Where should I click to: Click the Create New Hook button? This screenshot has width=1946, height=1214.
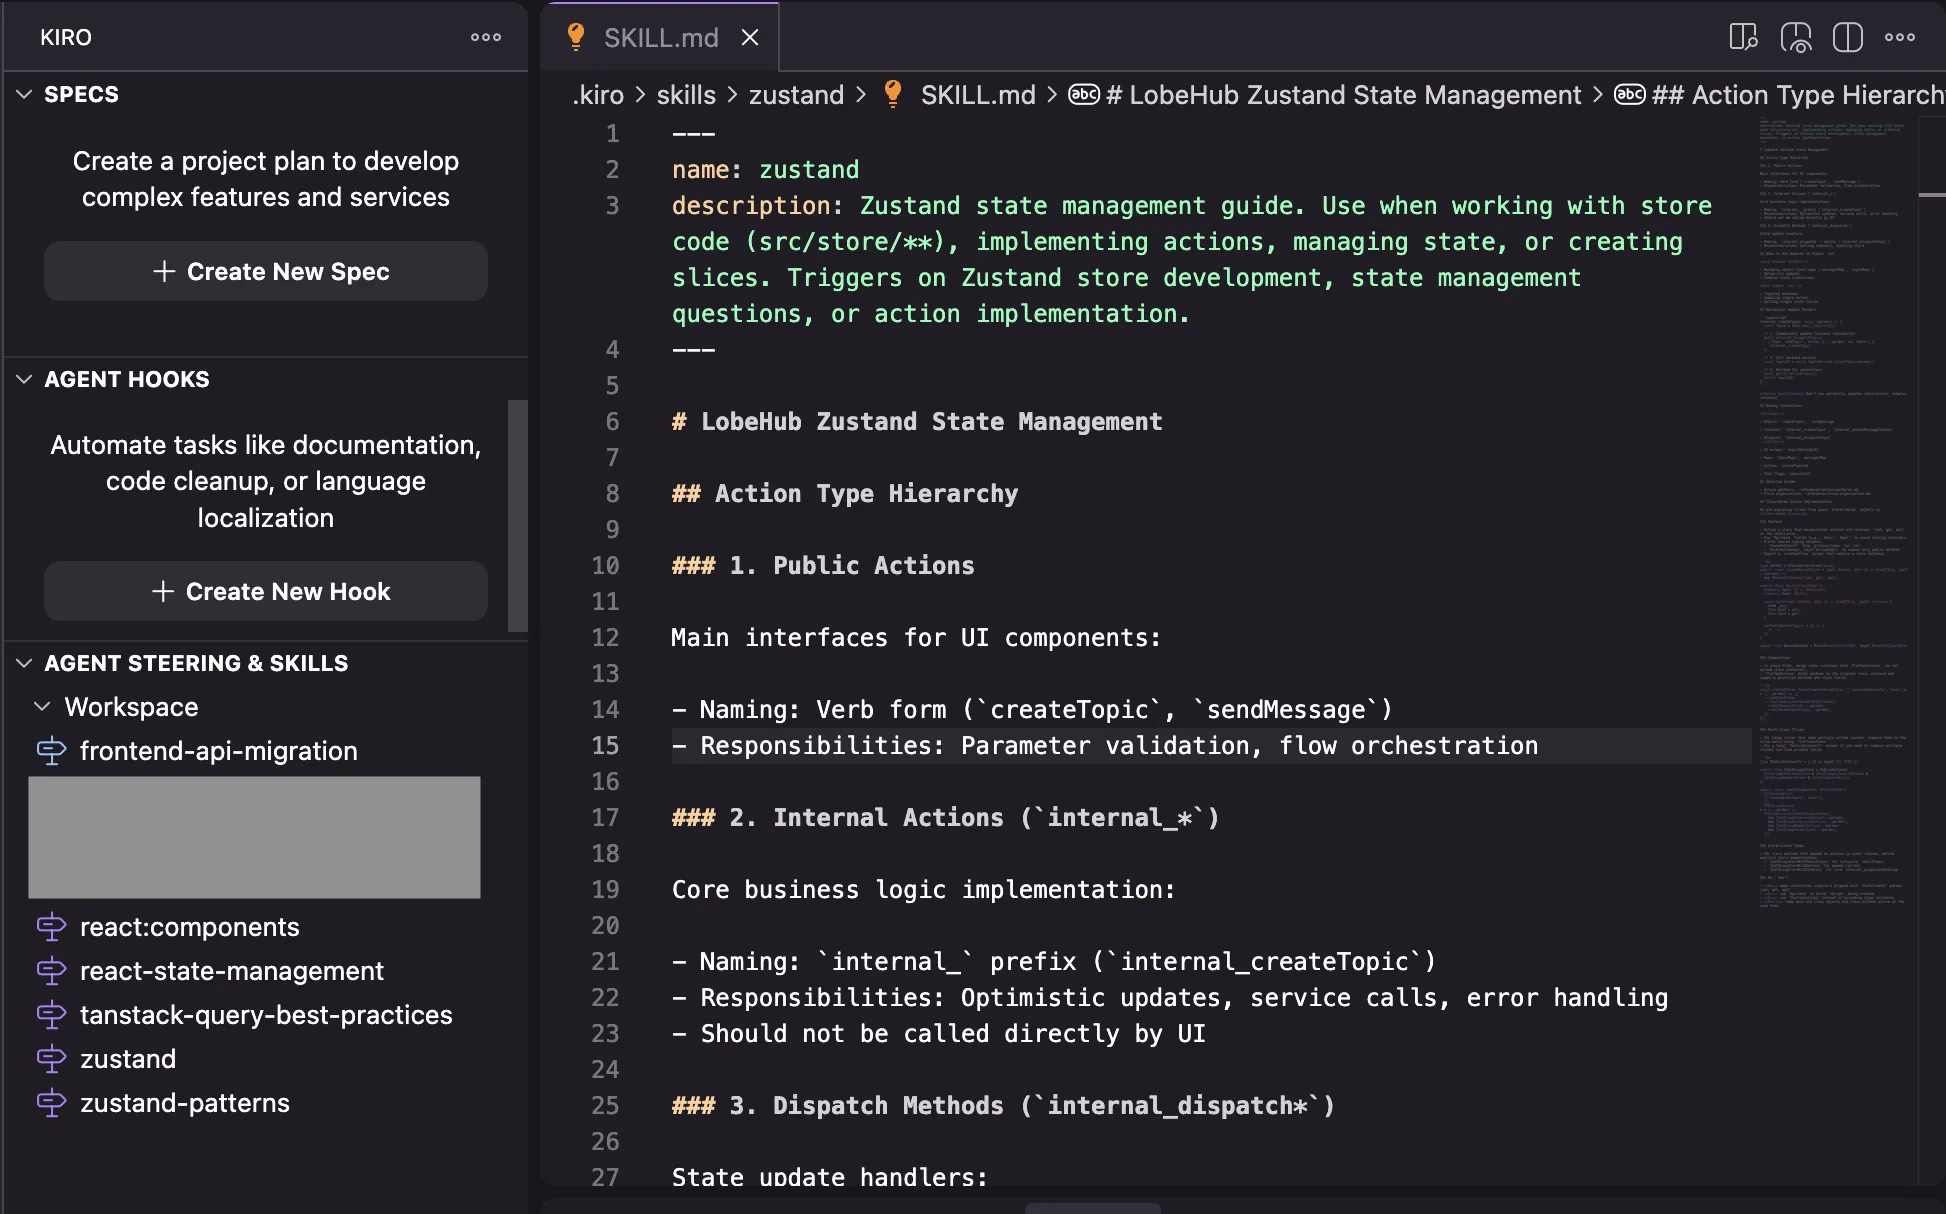coord(266,591)
